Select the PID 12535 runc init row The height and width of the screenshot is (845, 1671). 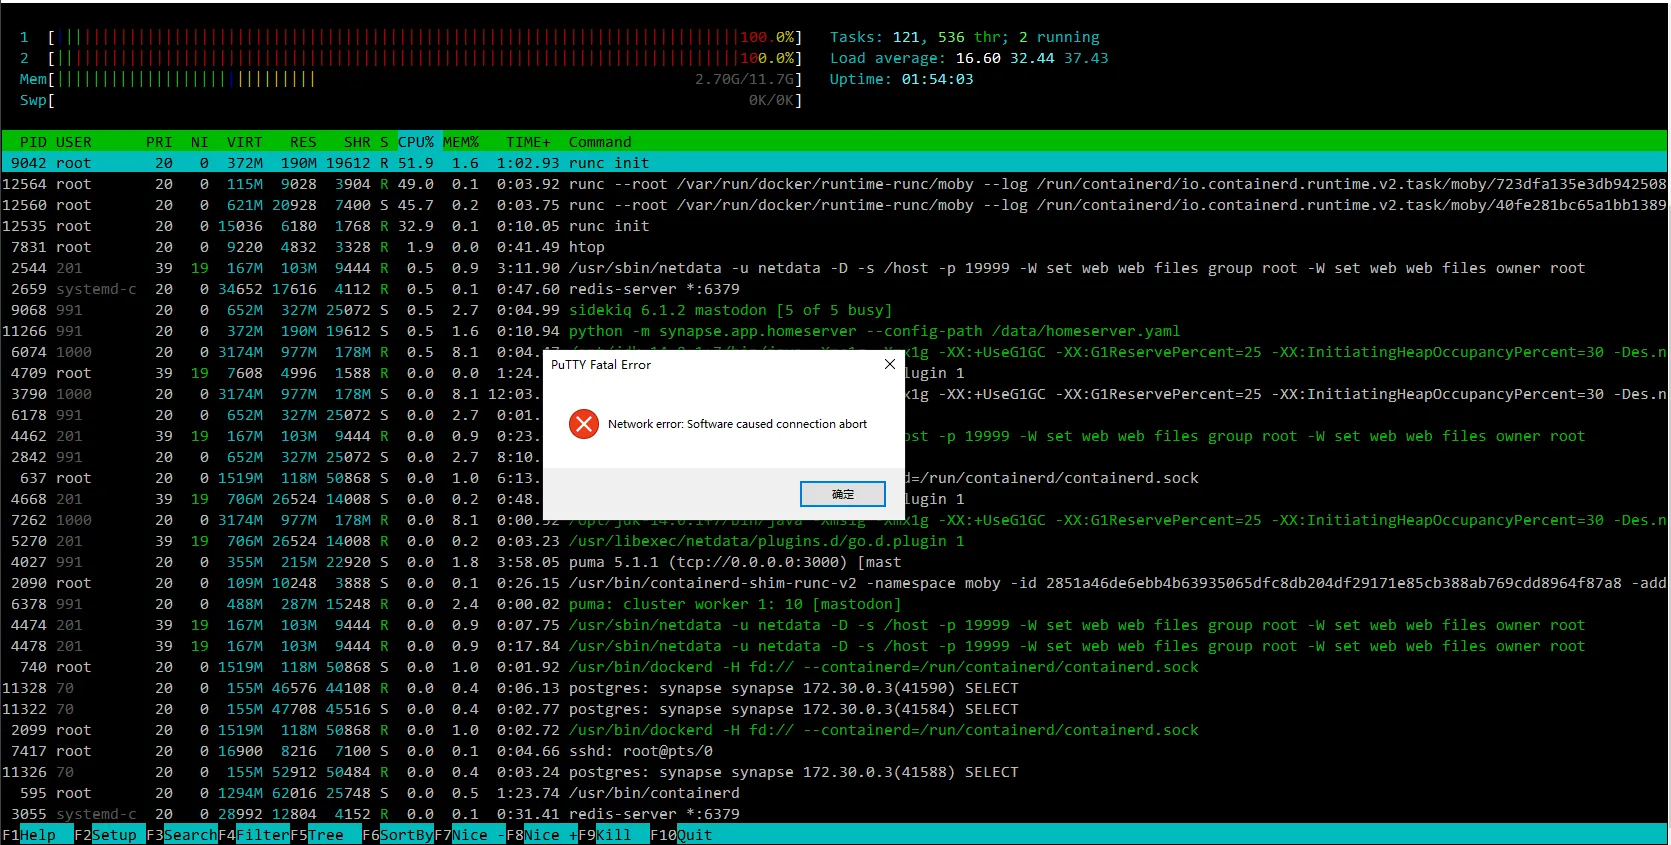834,226
